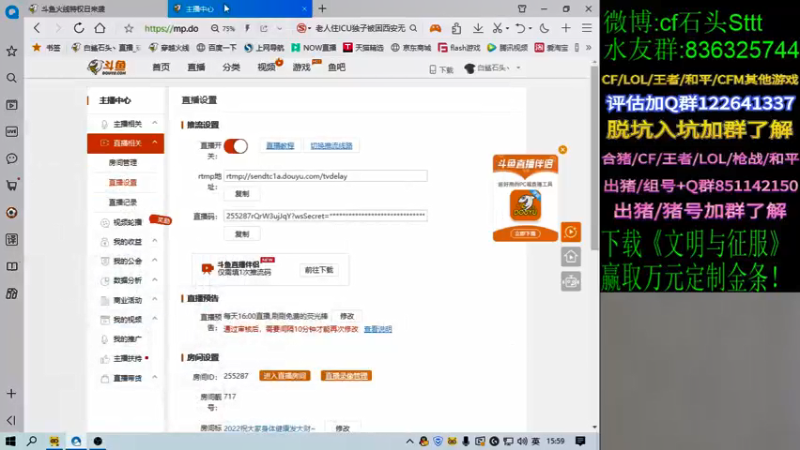Click 查看说明 link

click(378, 330)
